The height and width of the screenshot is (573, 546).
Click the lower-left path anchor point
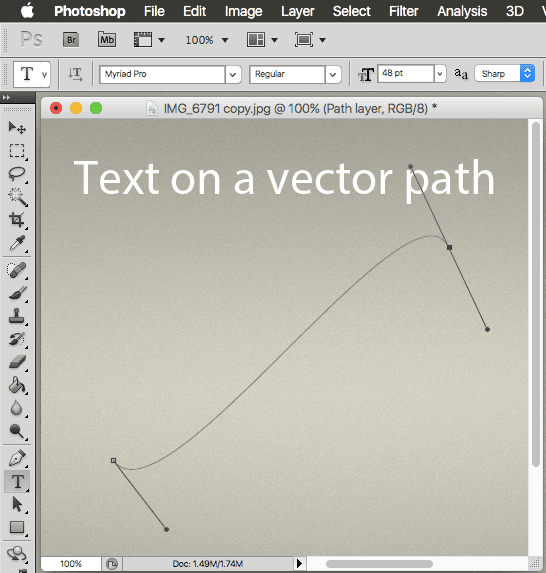[x=113, y=460]
